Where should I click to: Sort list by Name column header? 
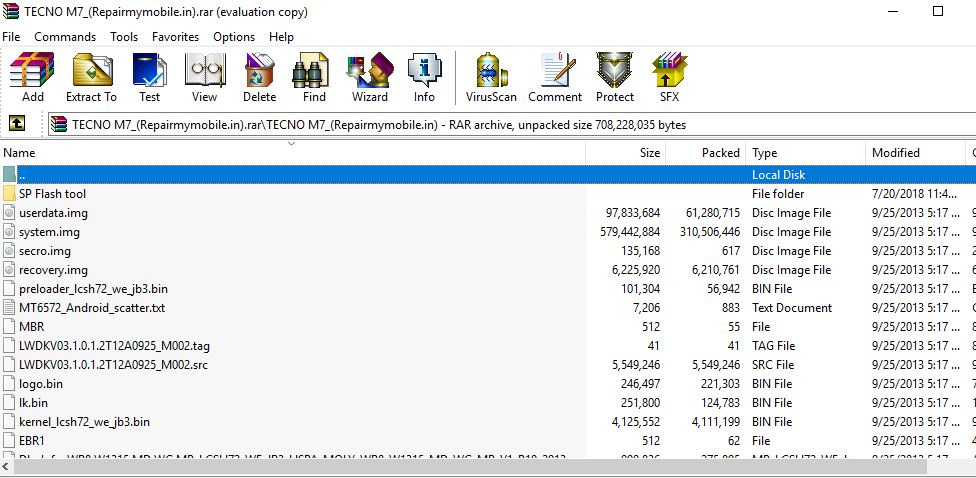20,153
